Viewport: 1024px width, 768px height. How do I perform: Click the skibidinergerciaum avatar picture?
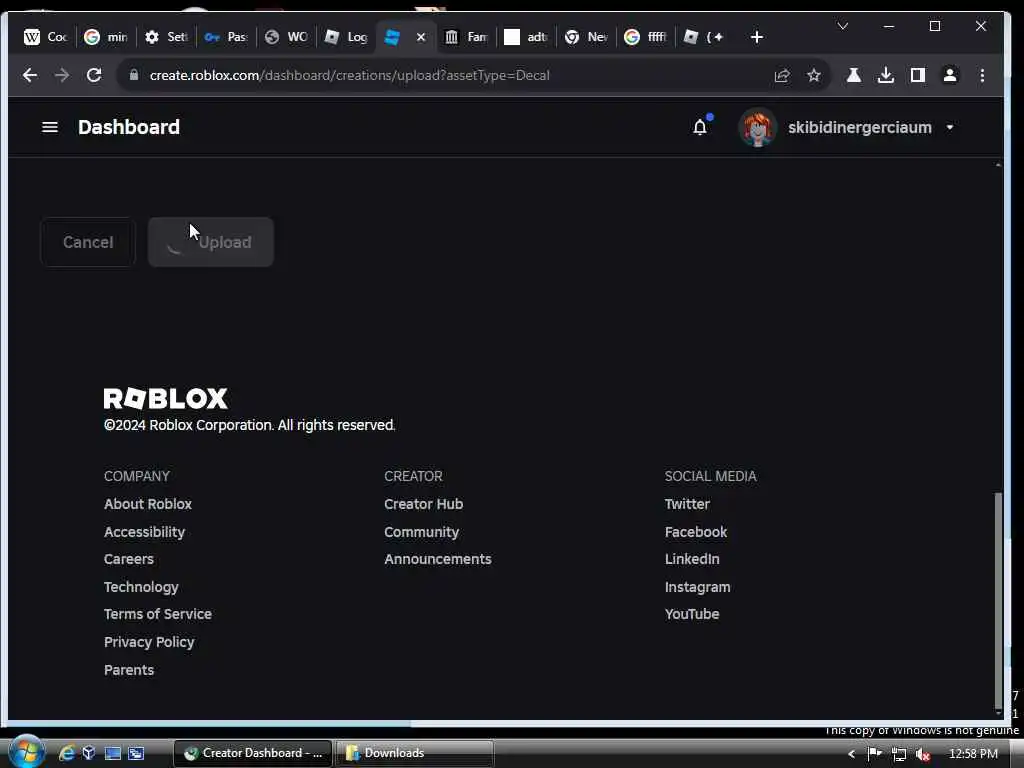coord(758,127)
